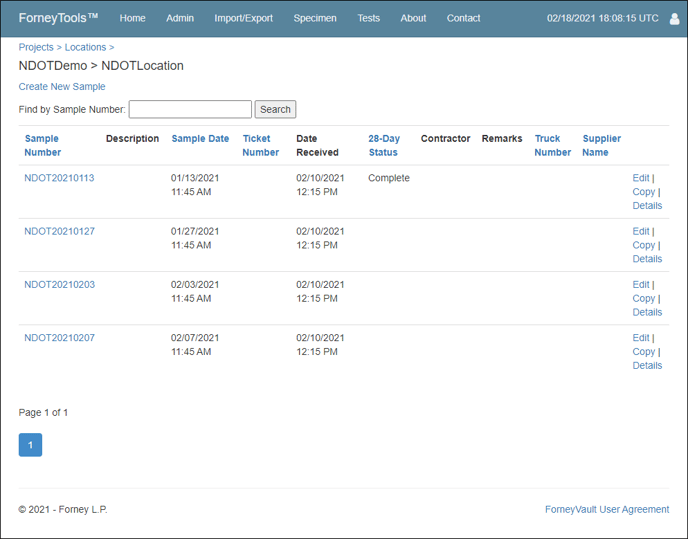
Task: Open sample NDOT20210207
Action: (x=59, y=338)
